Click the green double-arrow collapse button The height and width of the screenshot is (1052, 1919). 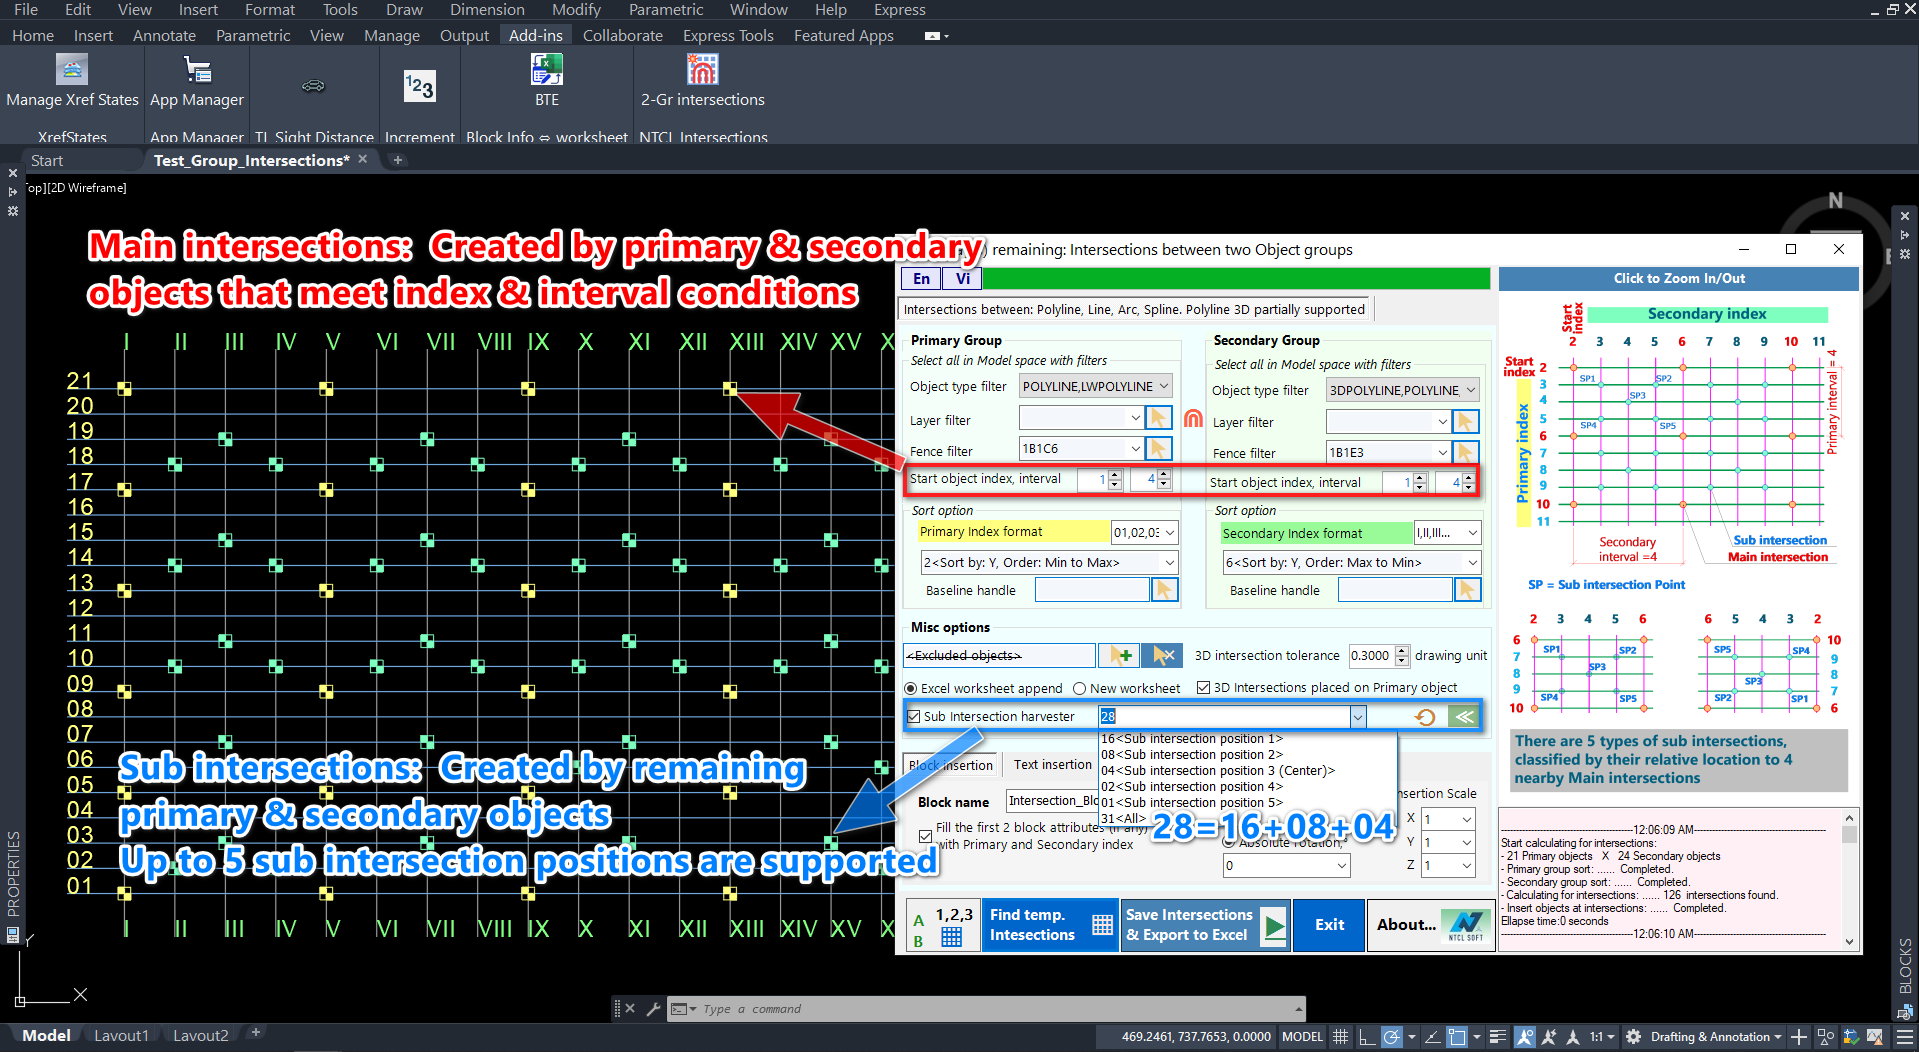pos(1464,716)
